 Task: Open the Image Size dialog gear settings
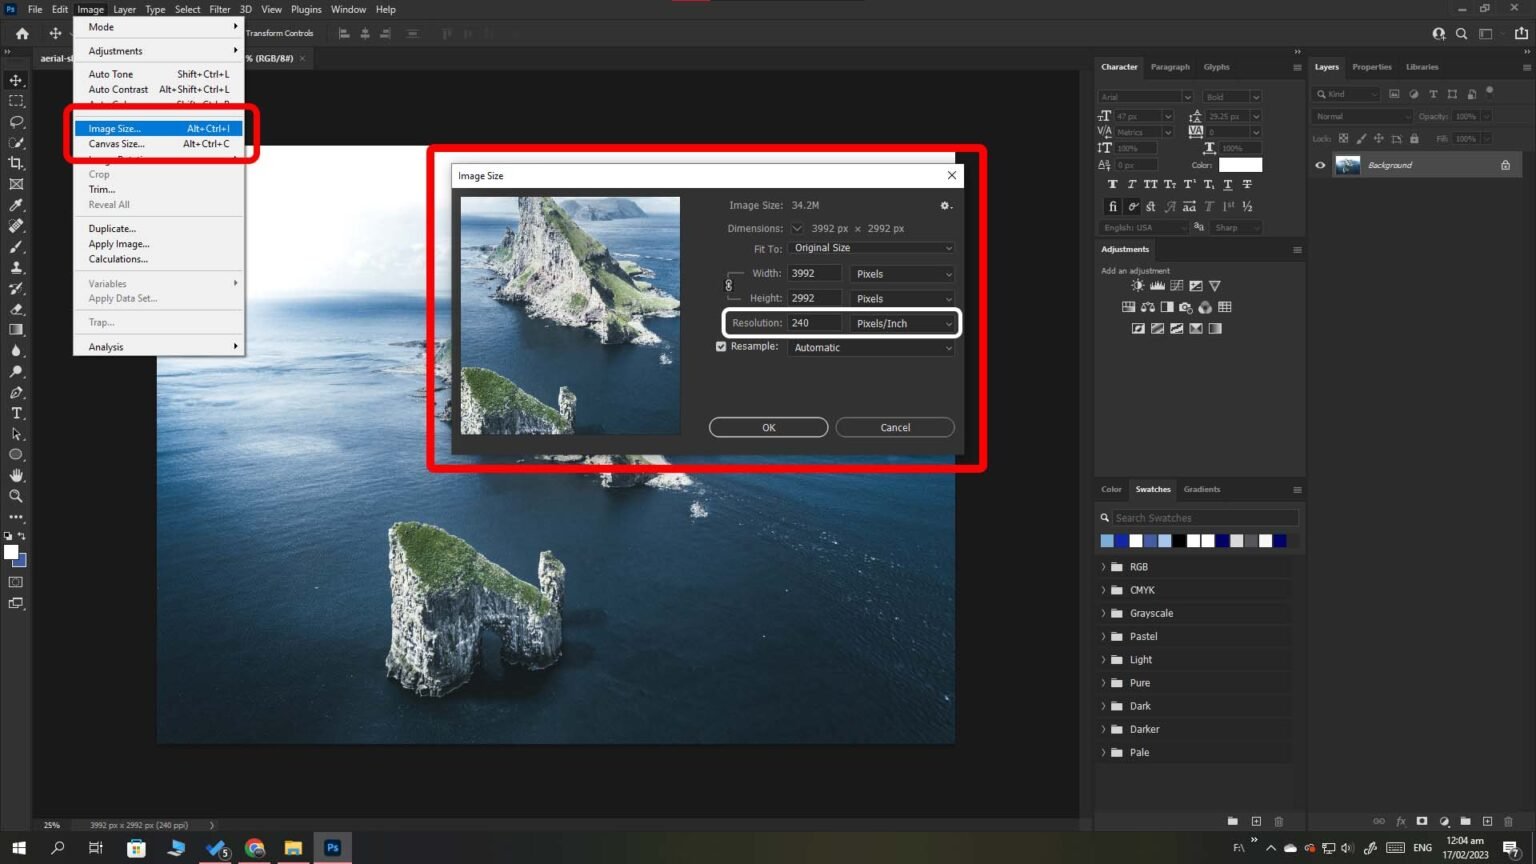click(945, 205)
